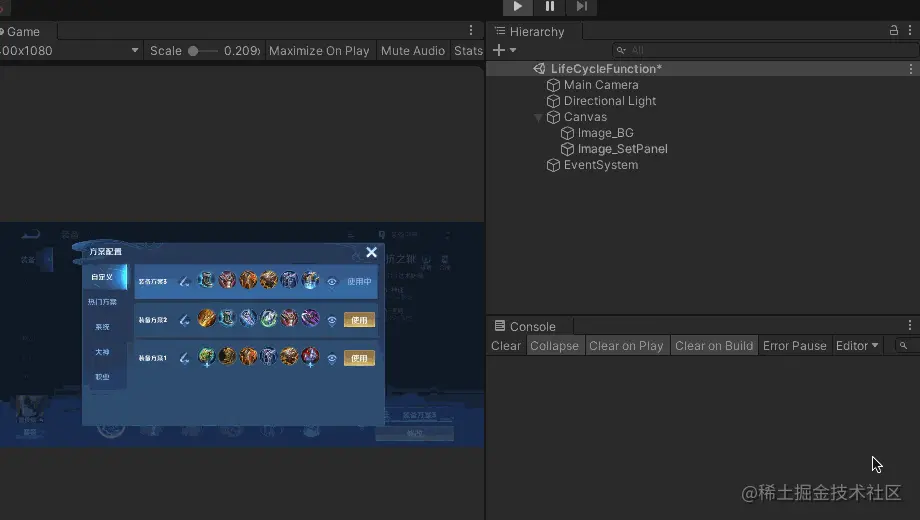920x520 pixels.
Task: Click the edit pencil icon for 装备方案2
Action: [x=184, y=320]
